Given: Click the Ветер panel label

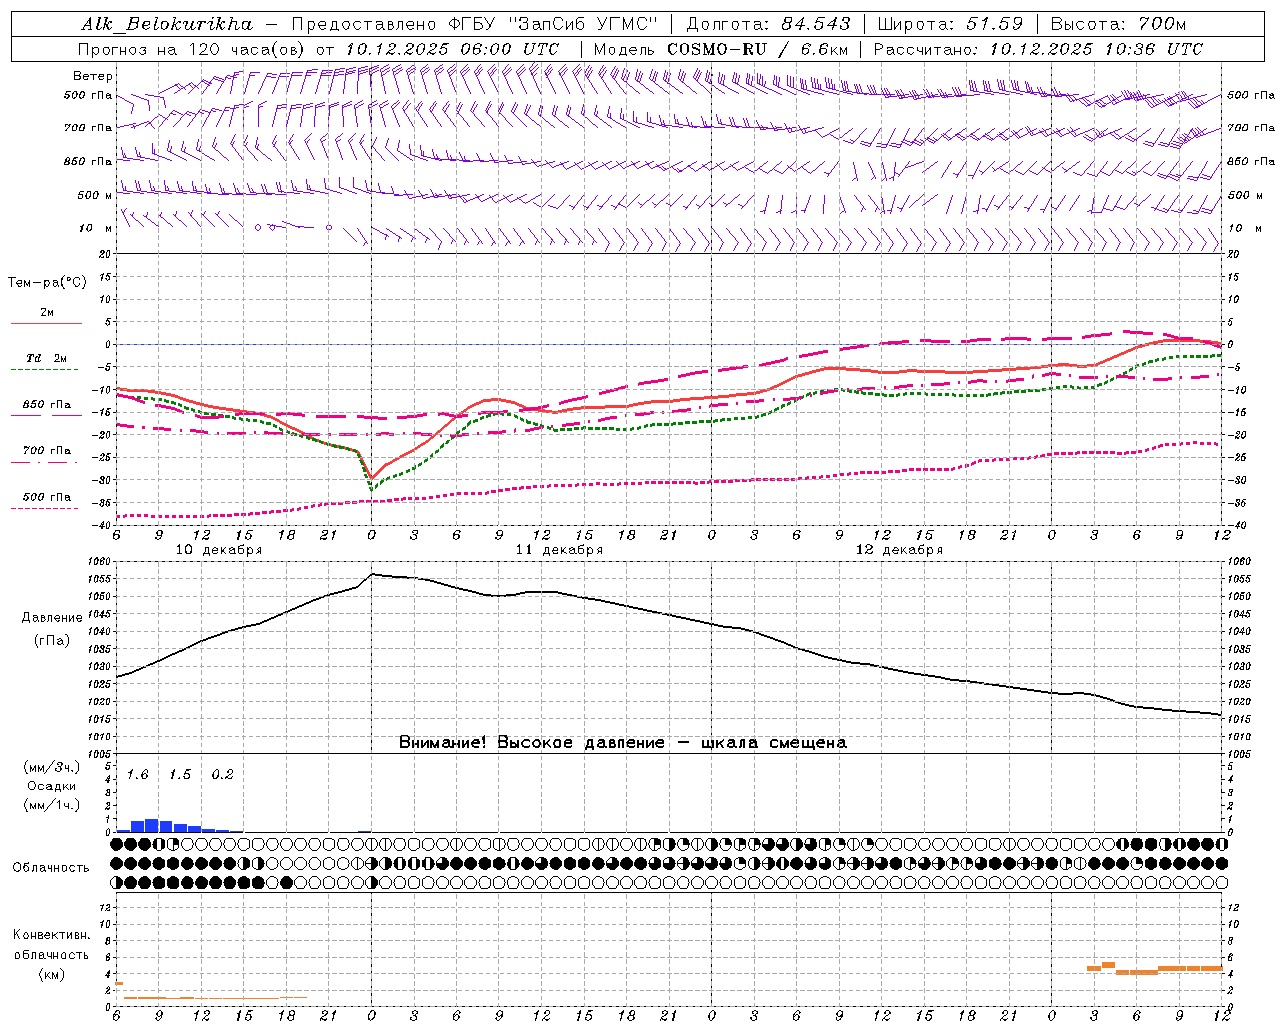Looking at the screenshot, I should (93, 76).
